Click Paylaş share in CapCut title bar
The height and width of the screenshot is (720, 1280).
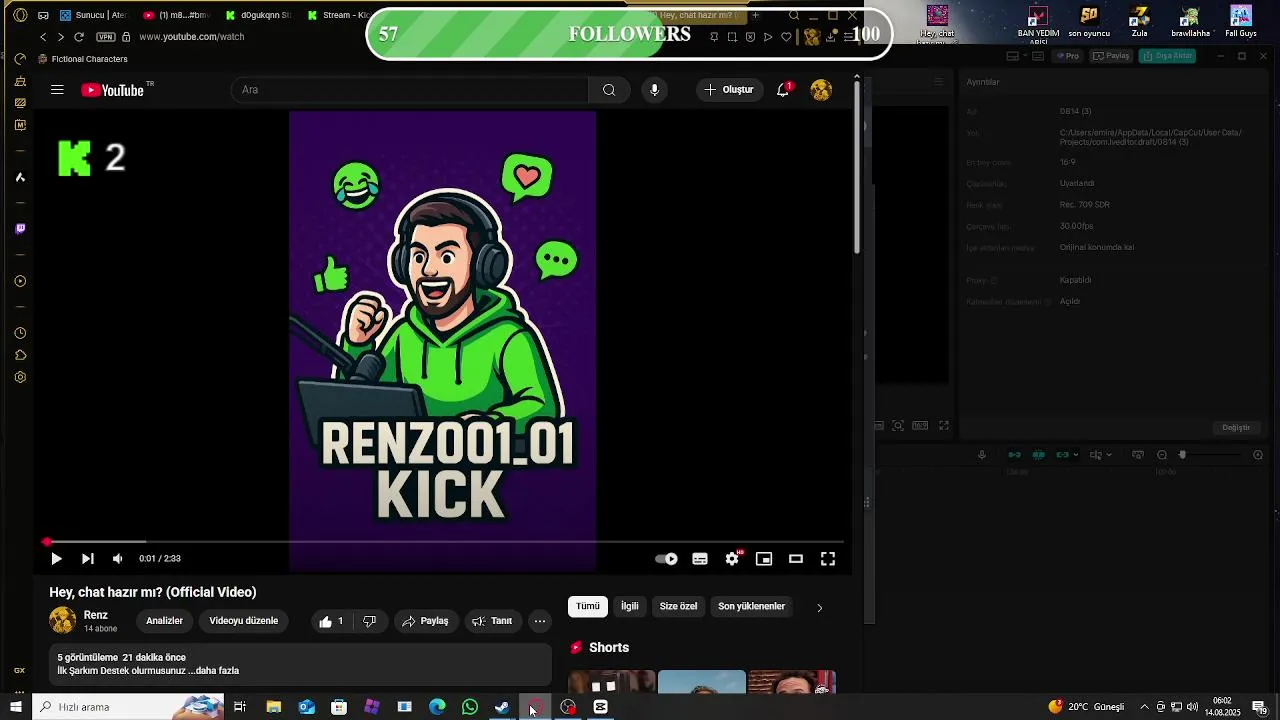[1111, 56]
